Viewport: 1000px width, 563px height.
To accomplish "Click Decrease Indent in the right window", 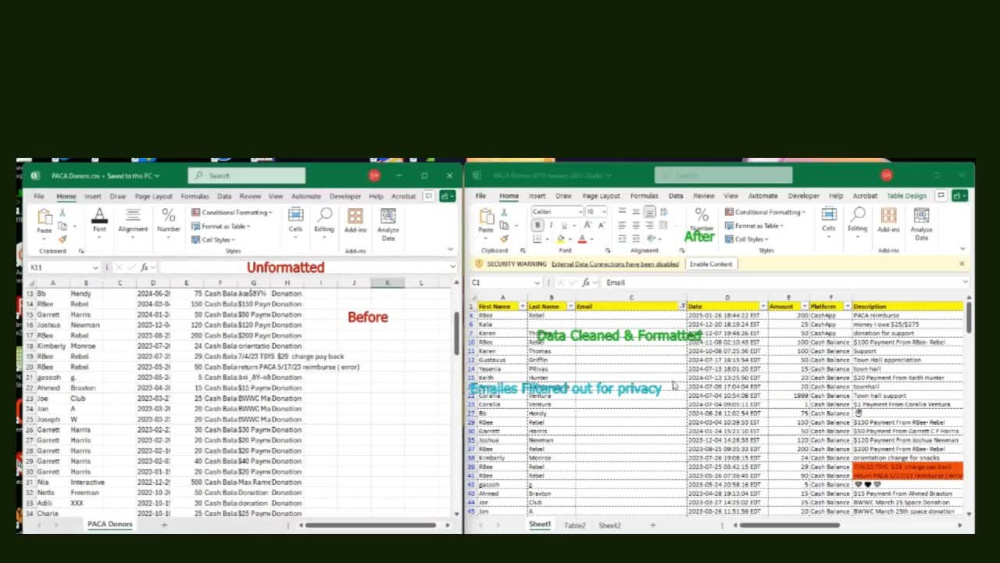I will [x=622, y=238].
